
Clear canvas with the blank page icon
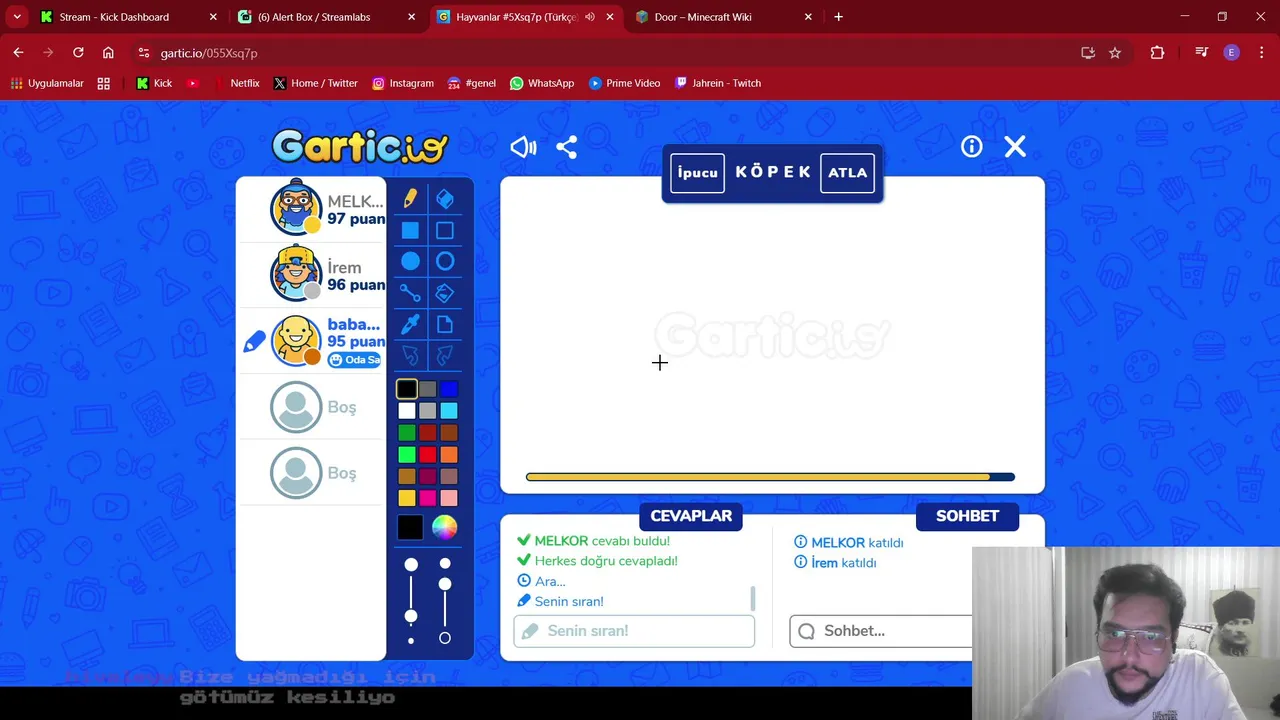(445, 324)
